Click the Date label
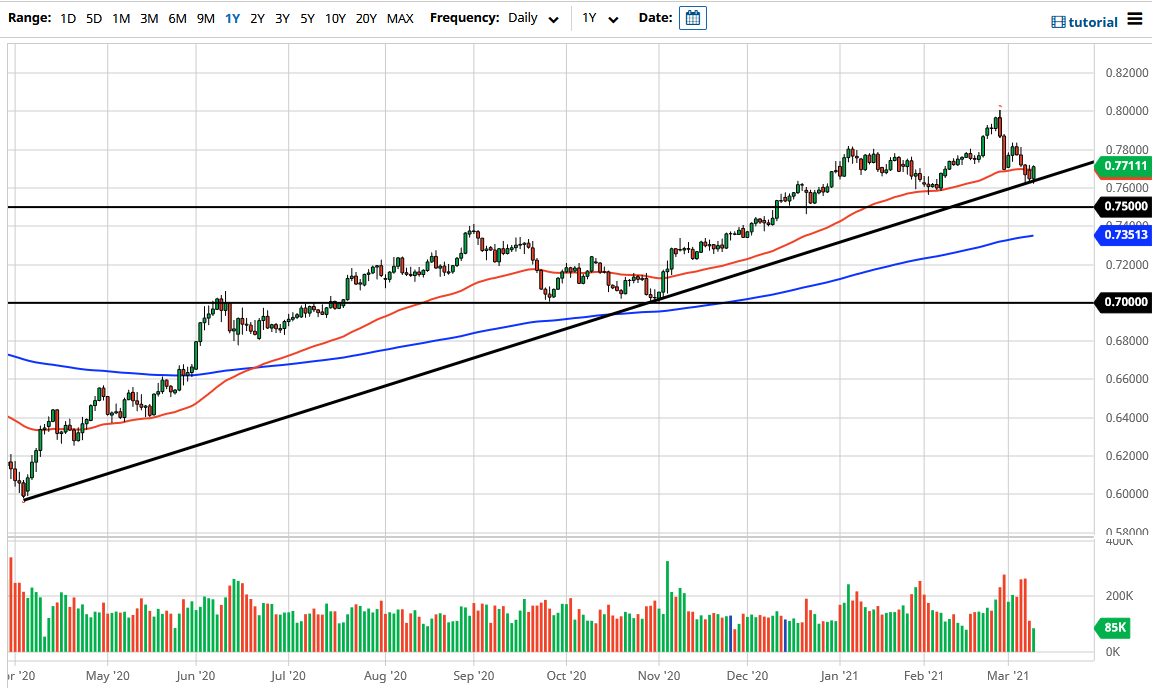 point(655,18)
